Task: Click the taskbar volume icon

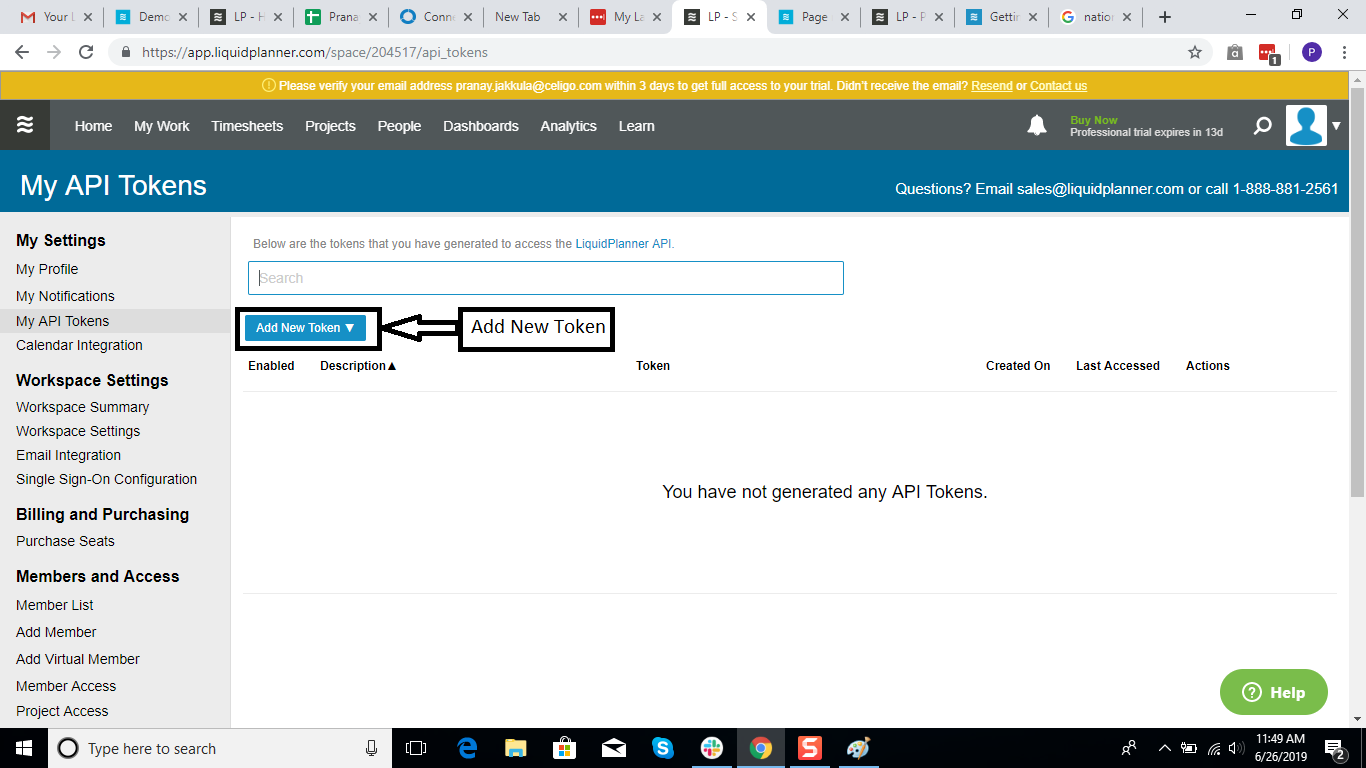Action: coord(1236,748)
